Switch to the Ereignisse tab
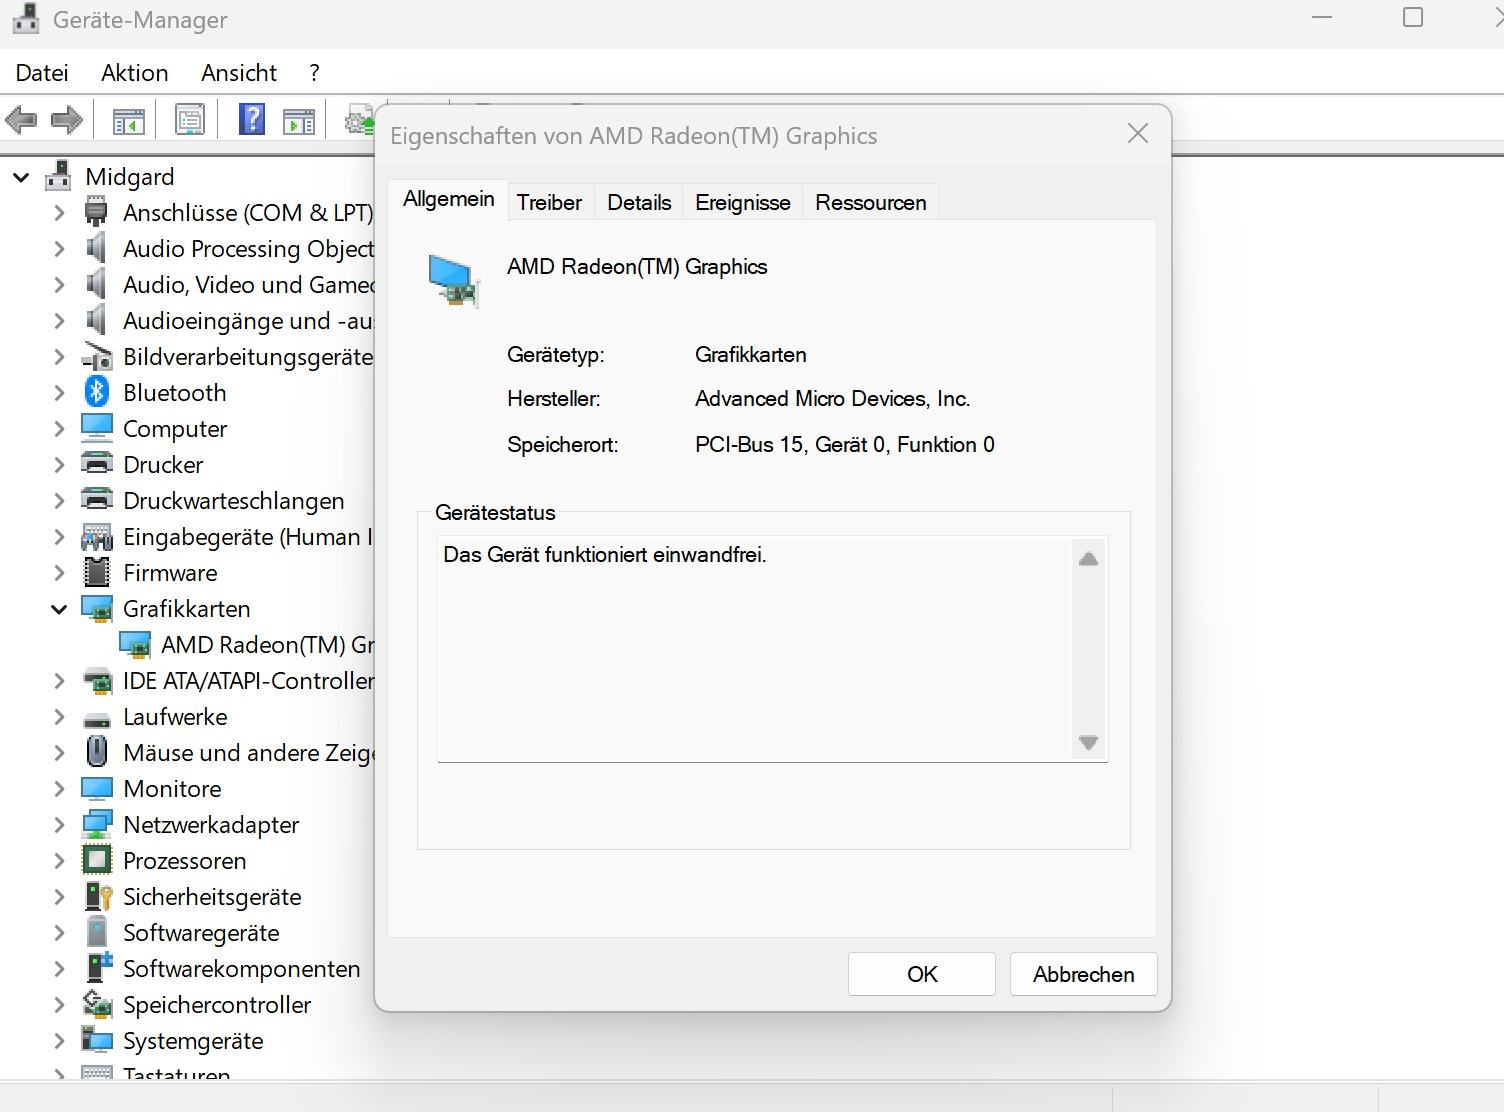 point(743,202)
